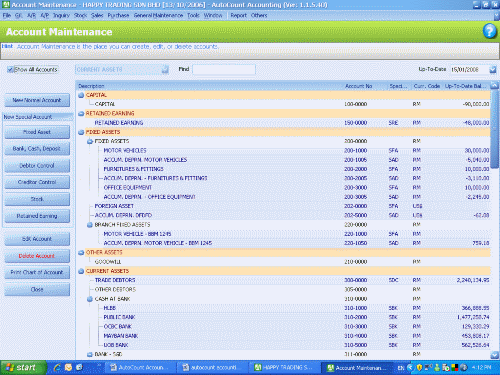Select the TRADE DEBTORS account row
This screenshot has height=375, width=500.
point(283,280)
